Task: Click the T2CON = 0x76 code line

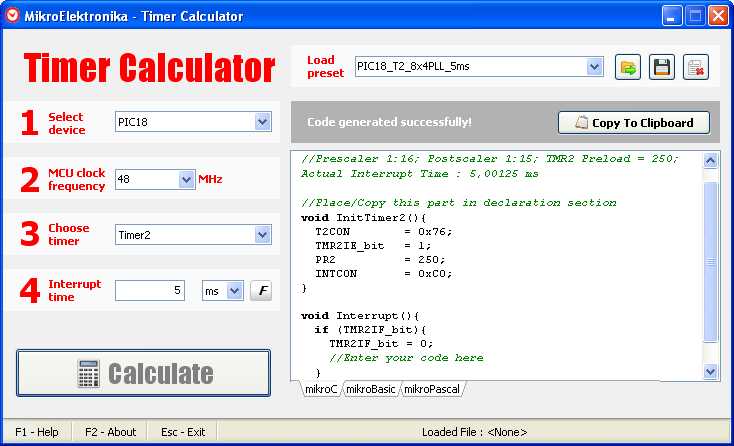Action: 384,232
